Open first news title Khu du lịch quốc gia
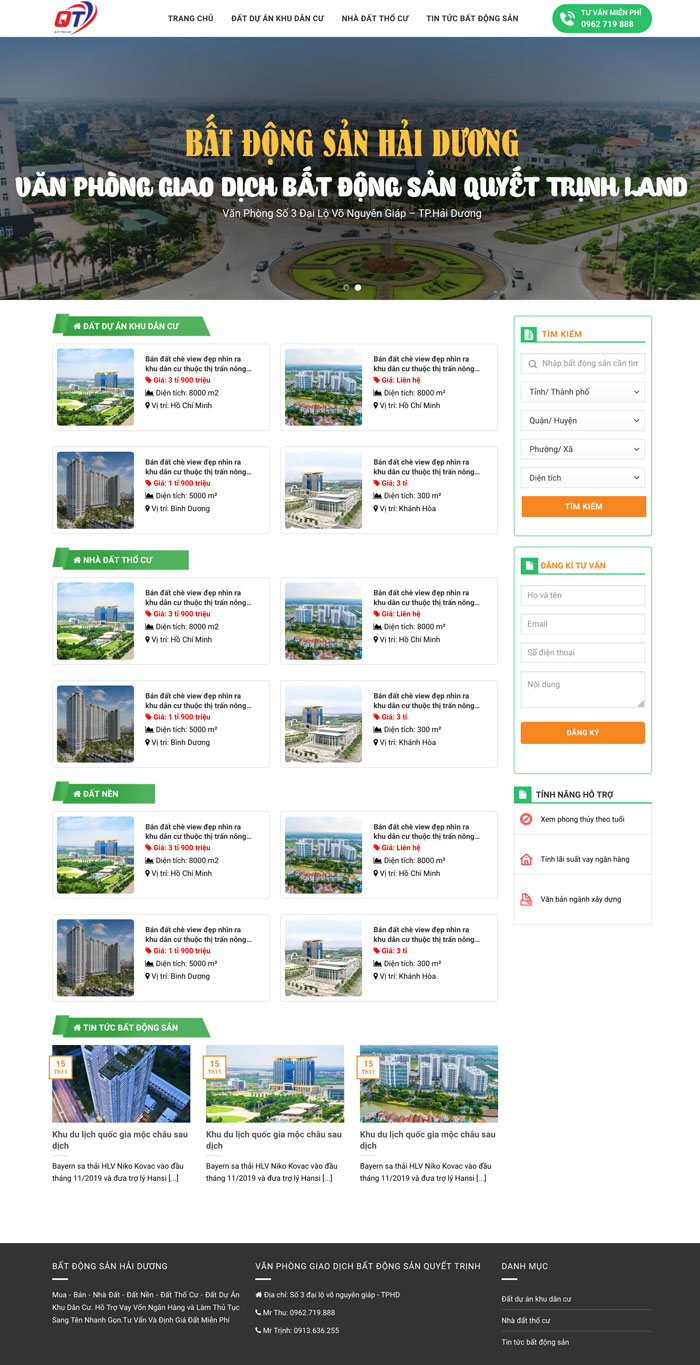 [120, 1140]
